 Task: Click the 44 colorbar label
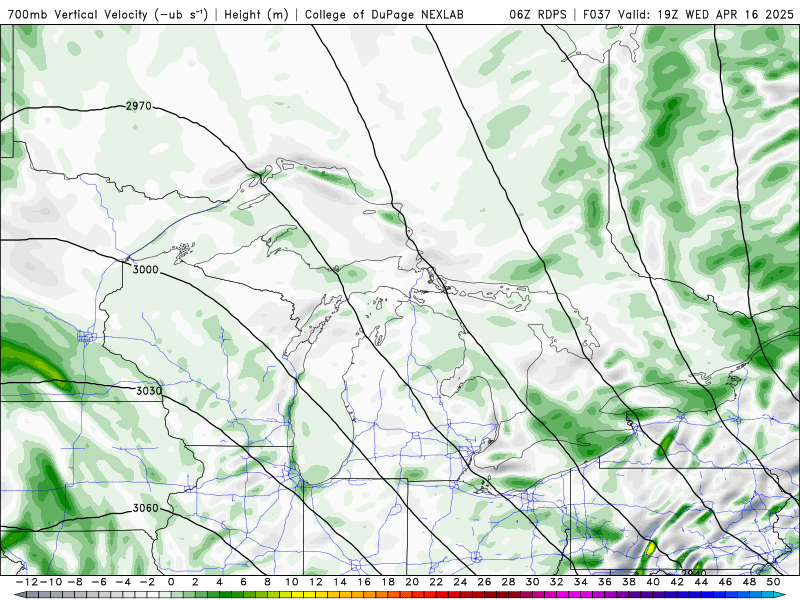click(702, 582)
